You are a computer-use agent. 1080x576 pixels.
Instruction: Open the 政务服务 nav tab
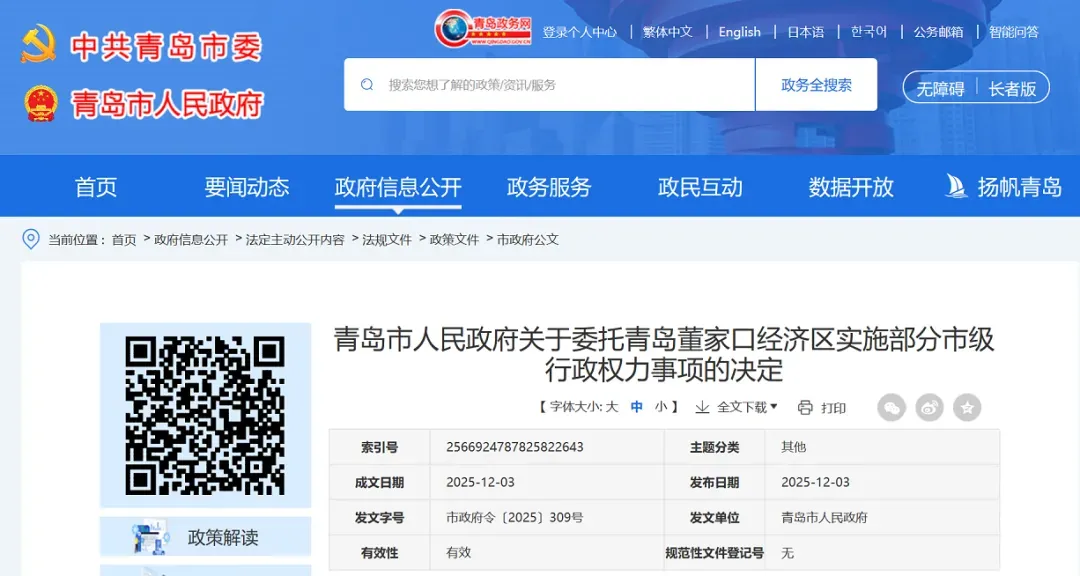coord(549,187)
